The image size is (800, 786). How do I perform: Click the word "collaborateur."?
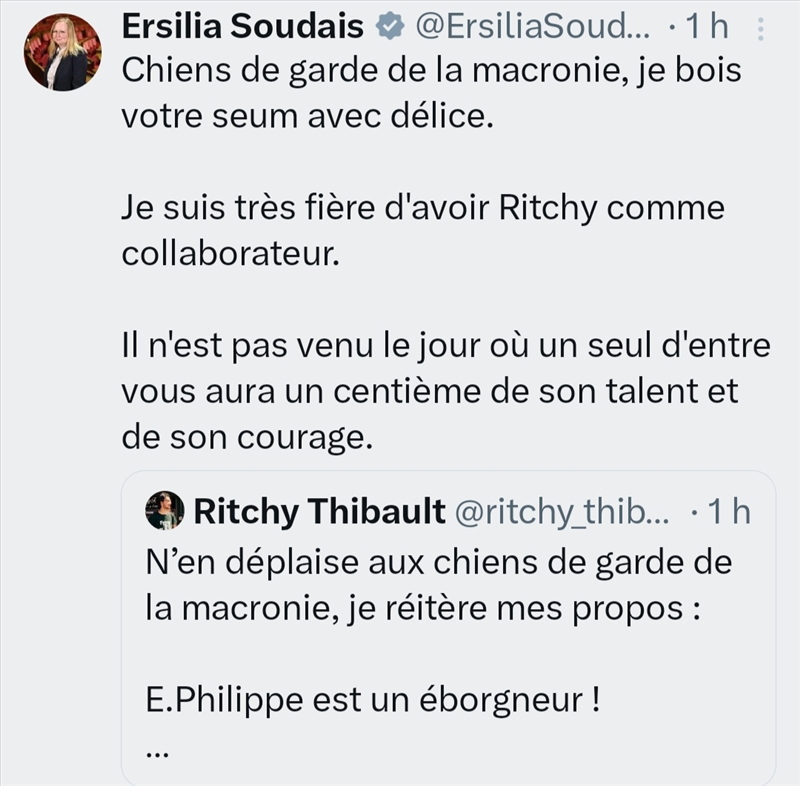(231, 254)
